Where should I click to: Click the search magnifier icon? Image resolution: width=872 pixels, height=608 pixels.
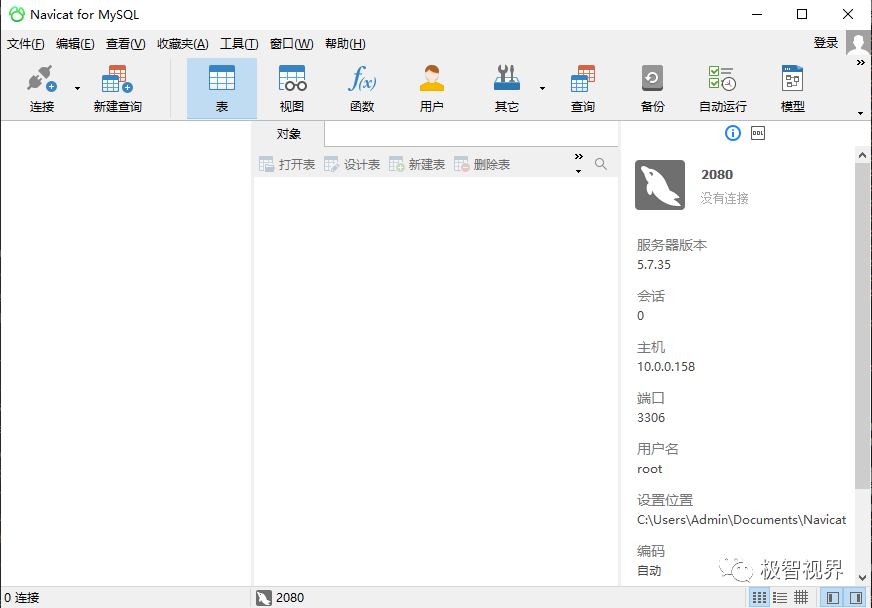(x=601, y=164)
